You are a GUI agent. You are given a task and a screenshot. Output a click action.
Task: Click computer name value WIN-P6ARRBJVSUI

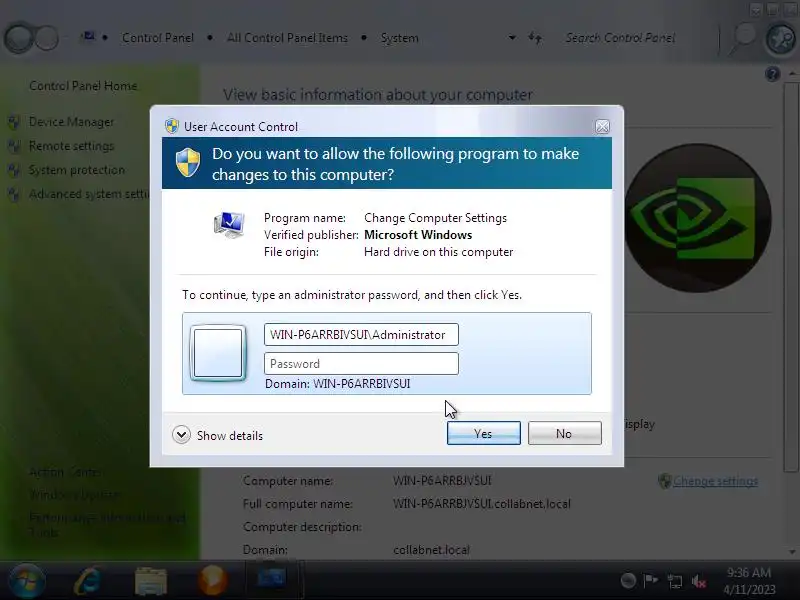click(442, 480)
